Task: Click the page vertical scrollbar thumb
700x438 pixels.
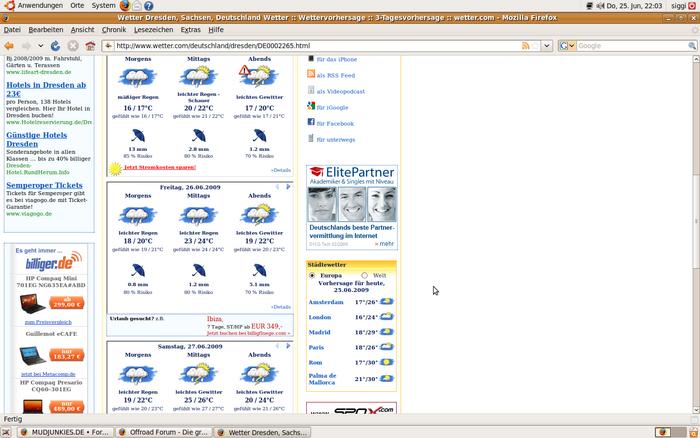Action: (696, 221)
